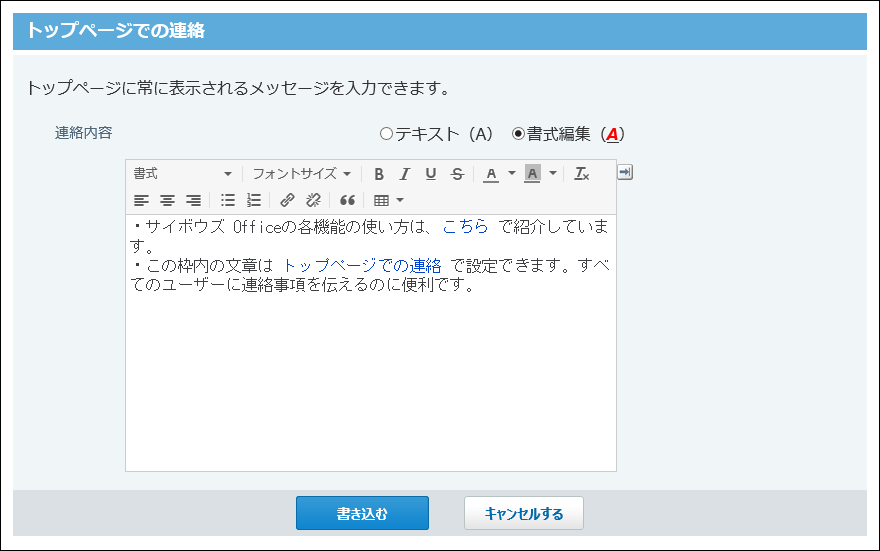Click text 便利です in editor

[x=435, y=285]
